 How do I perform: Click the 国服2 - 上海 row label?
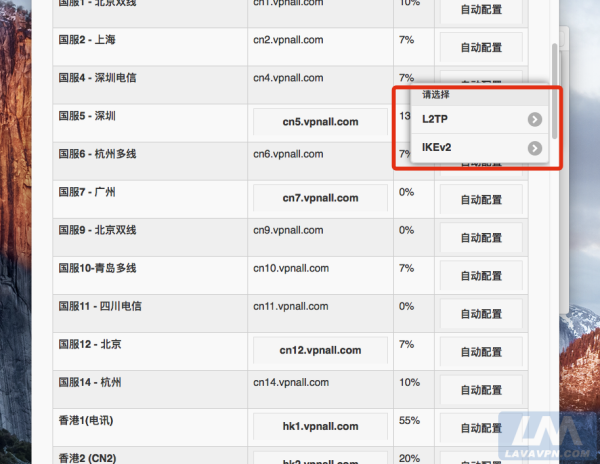point(87,40)
